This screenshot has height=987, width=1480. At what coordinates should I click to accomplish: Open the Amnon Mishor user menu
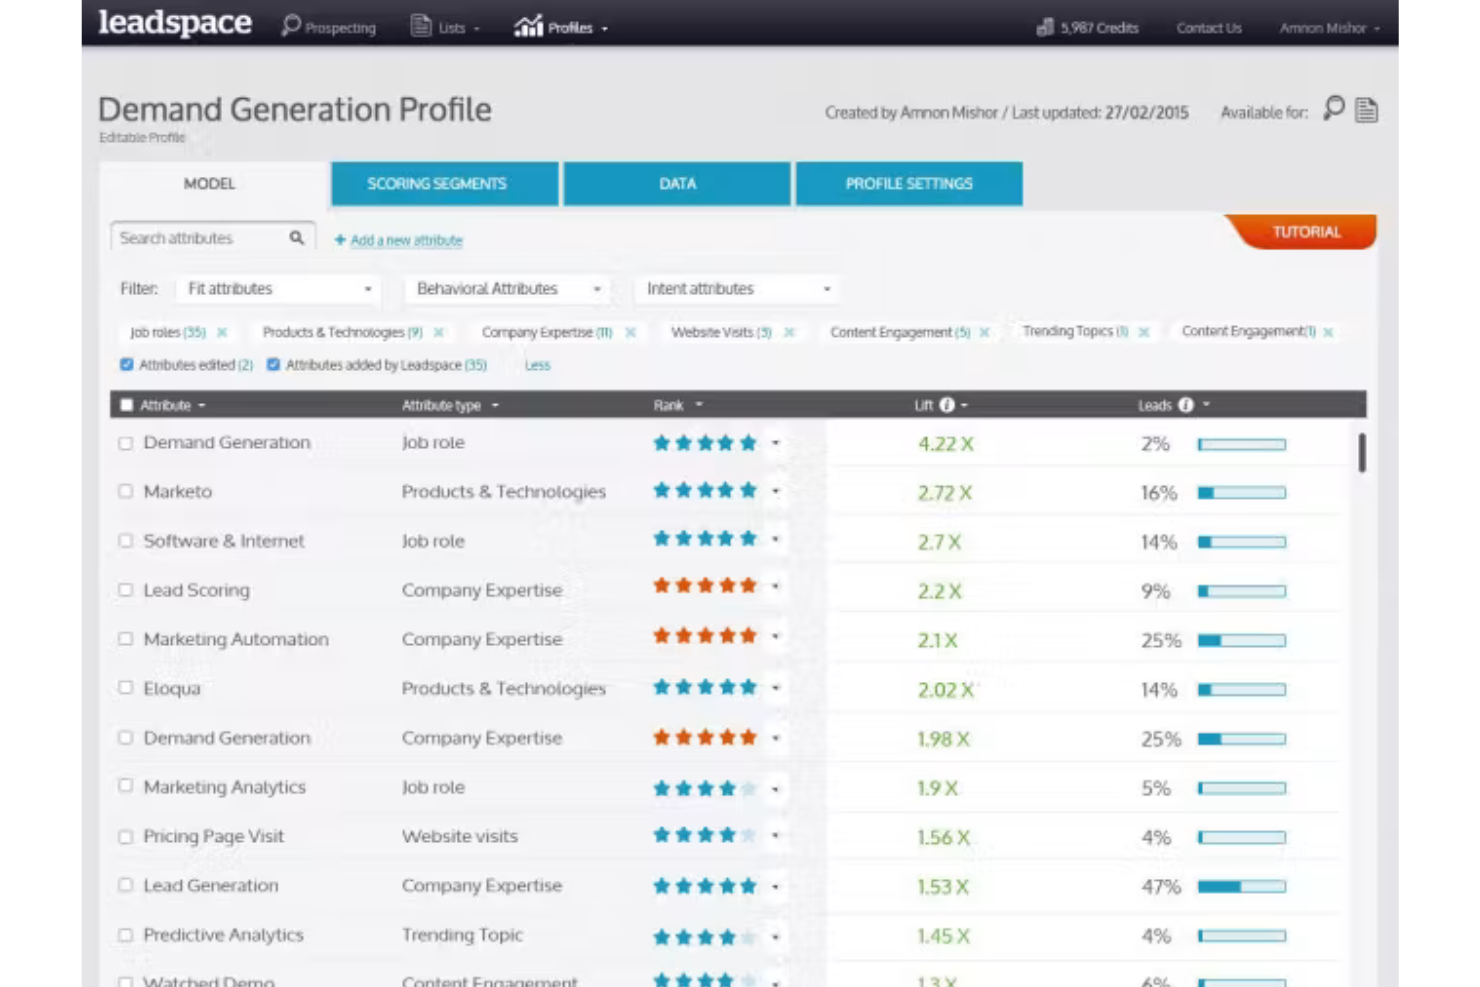click(x=1329, y=28)
